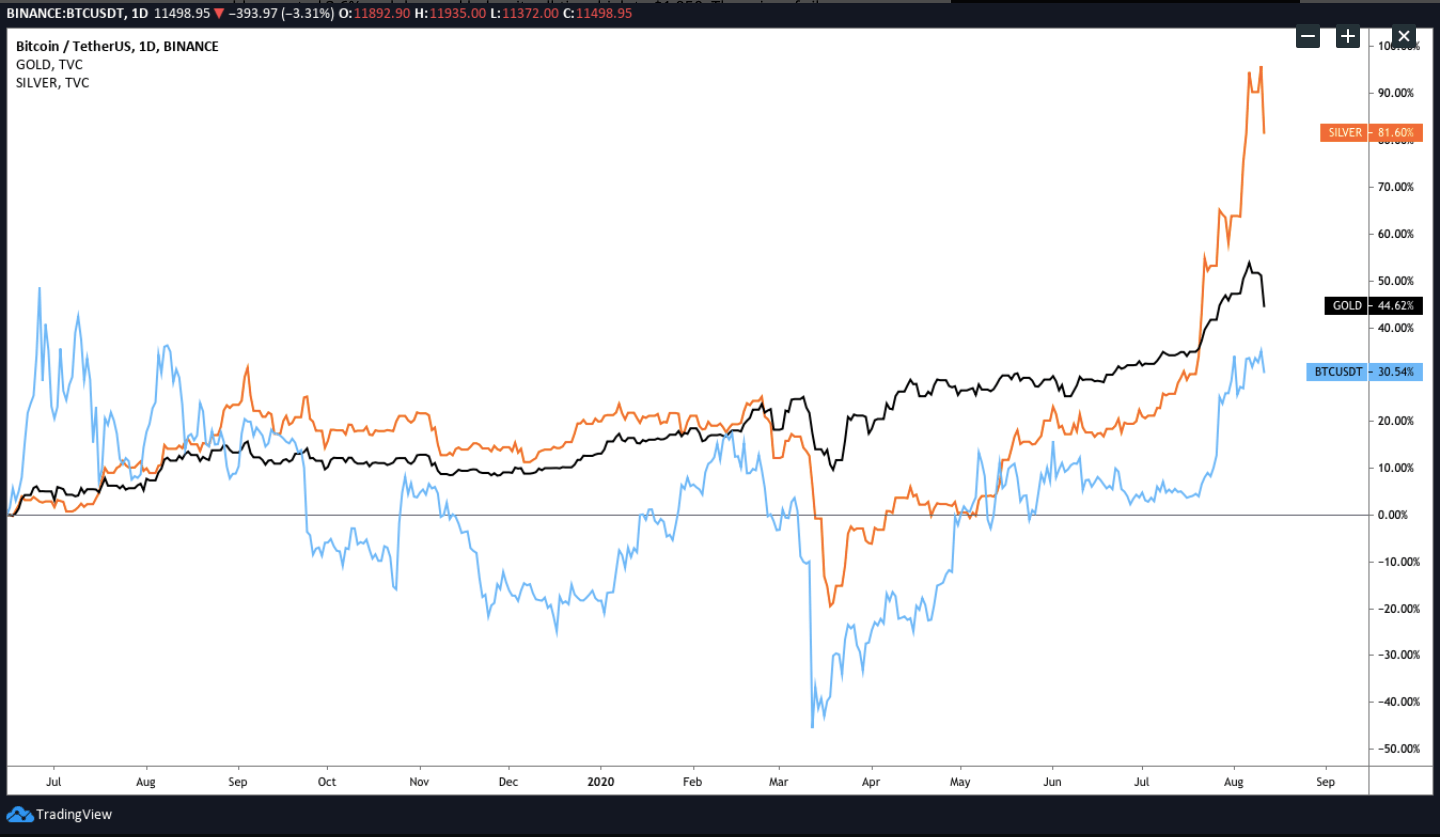Click the Jun label on time axis
Viewport: 1440px width, 837px height.
1052,781
